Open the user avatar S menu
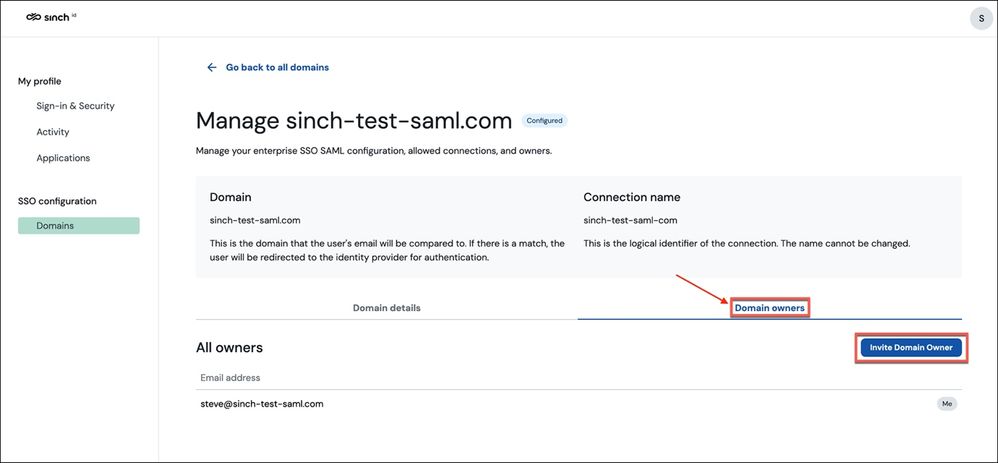This screenshot has height=463, width=998. tap(981, 18)
